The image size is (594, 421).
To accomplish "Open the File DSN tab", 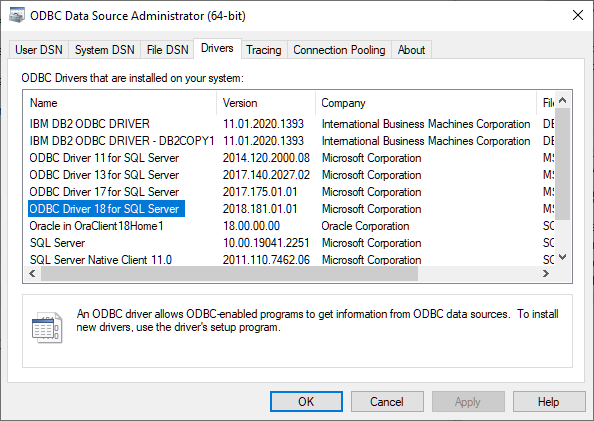I will point(167,50).
